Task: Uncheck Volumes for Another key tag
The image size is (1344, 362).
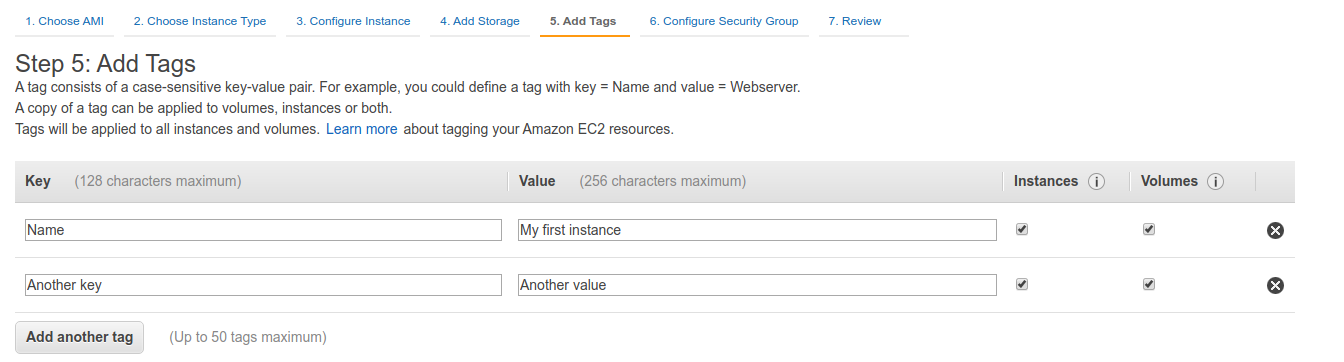Action: [1149, 284]
